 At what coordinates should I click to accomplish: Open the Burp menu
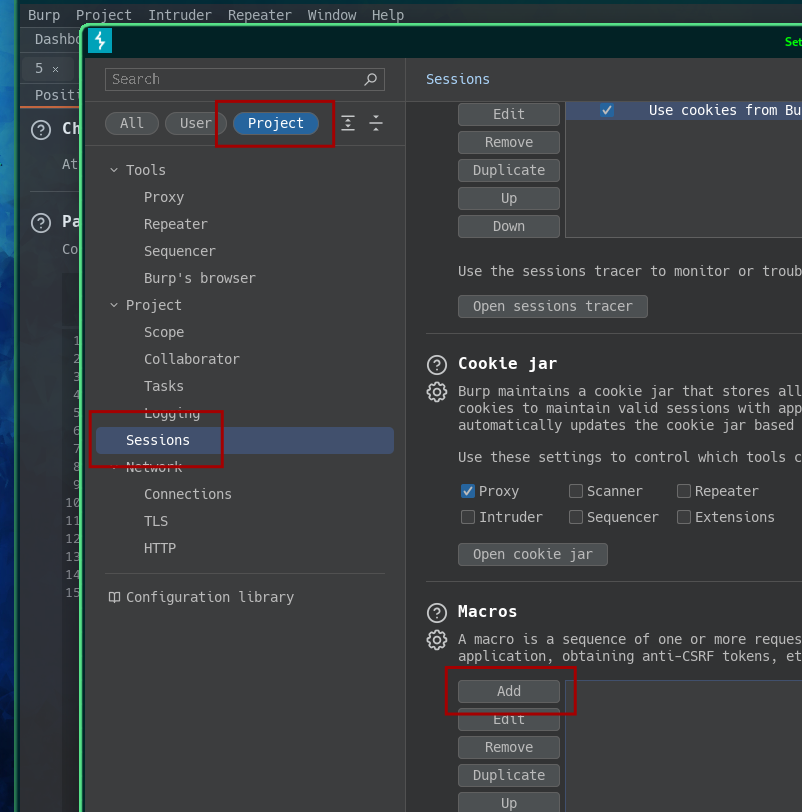[44, 15]
